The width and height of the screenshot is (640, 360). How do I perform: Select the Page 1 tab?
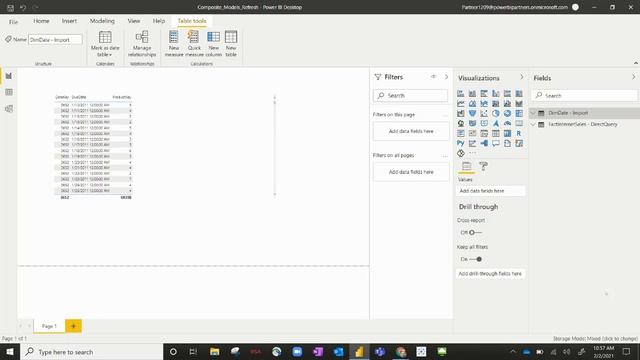tap(49, 326)
